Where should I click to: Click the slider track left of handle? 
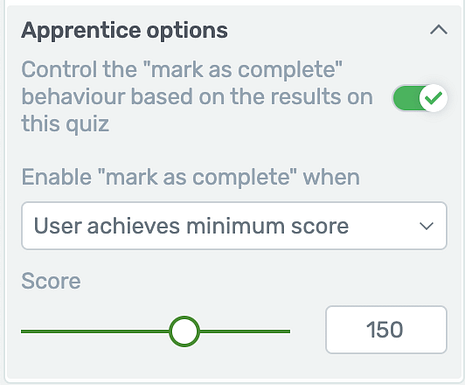point(95,331)
